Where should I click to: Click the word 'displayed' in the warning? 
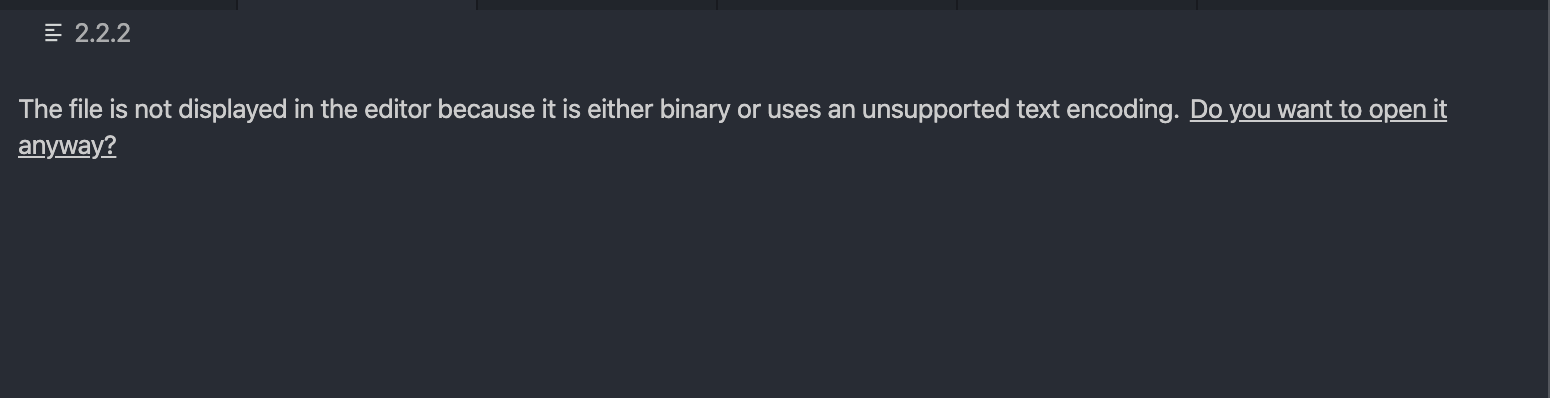click(233, 110)
